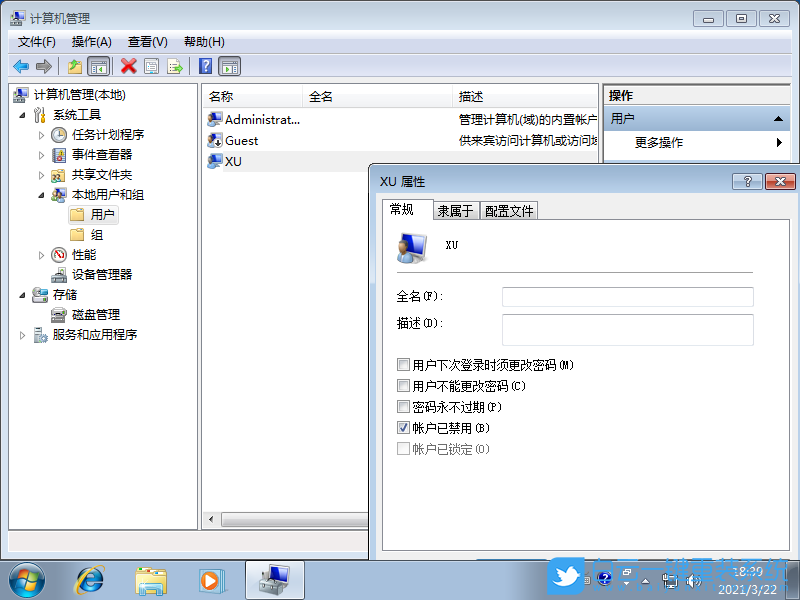
Task: Toggle the show/hide console tree icon
Action: (x=100, y=66)
